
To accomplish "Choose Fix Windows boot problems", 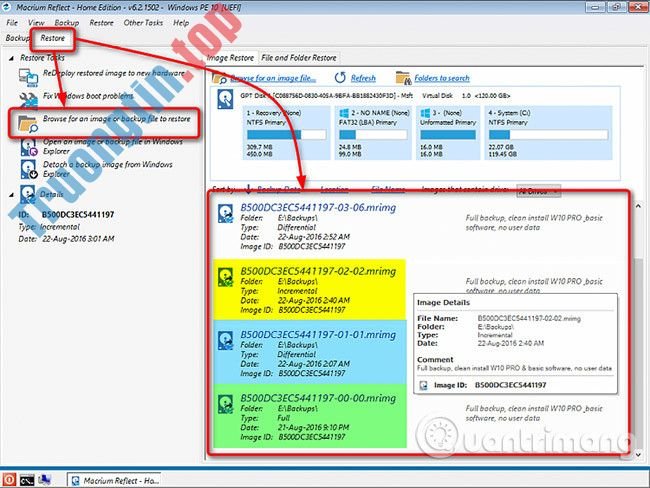I will tap(88, 96).
